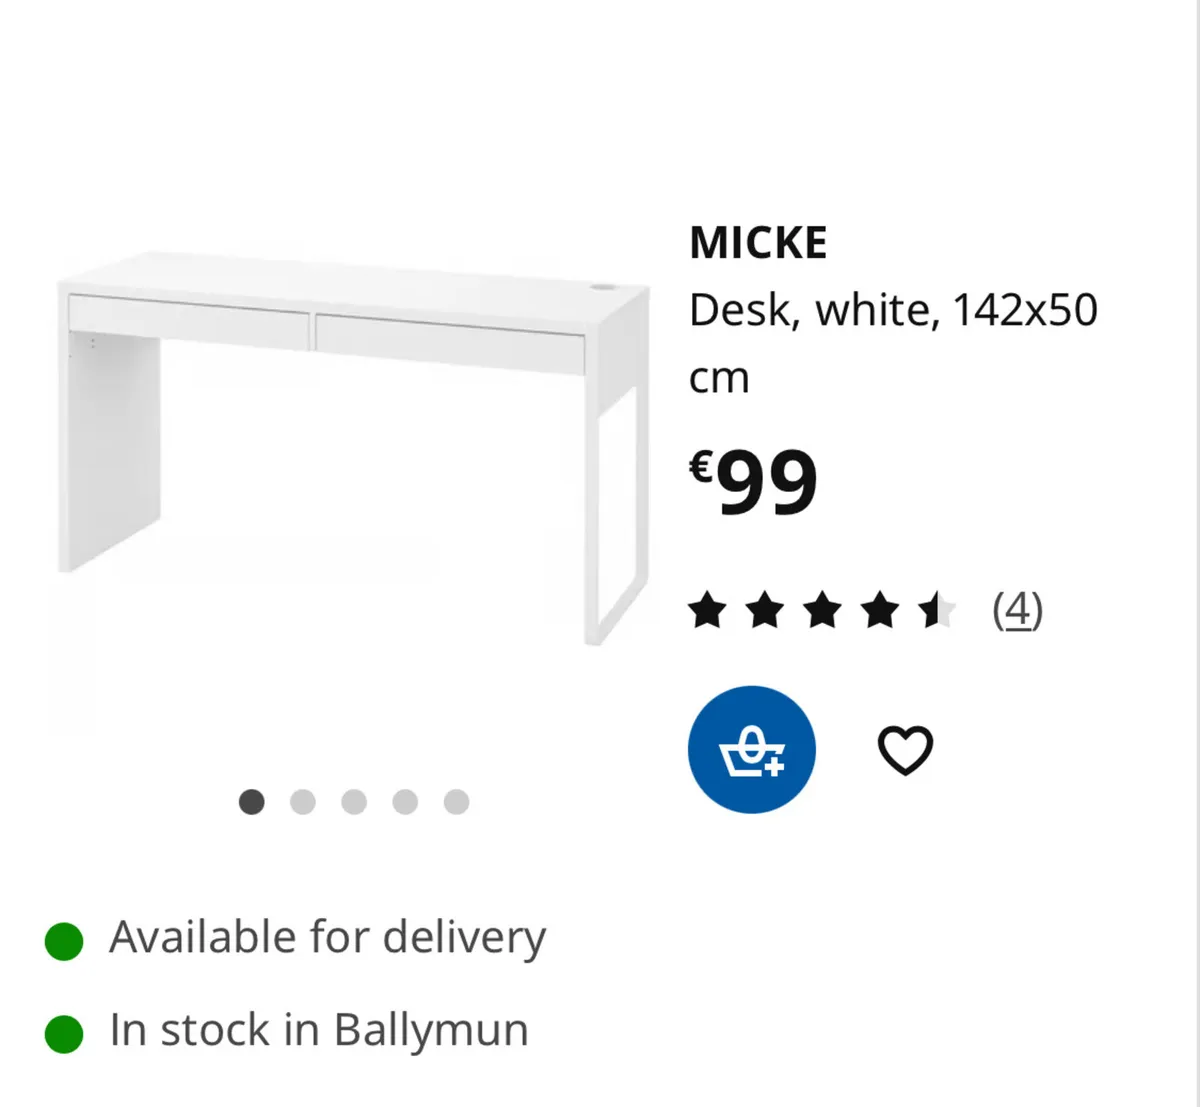Screen dimensions: 1200x1107
Task: Open the second image via carousel dot
Action: (303, 802)
